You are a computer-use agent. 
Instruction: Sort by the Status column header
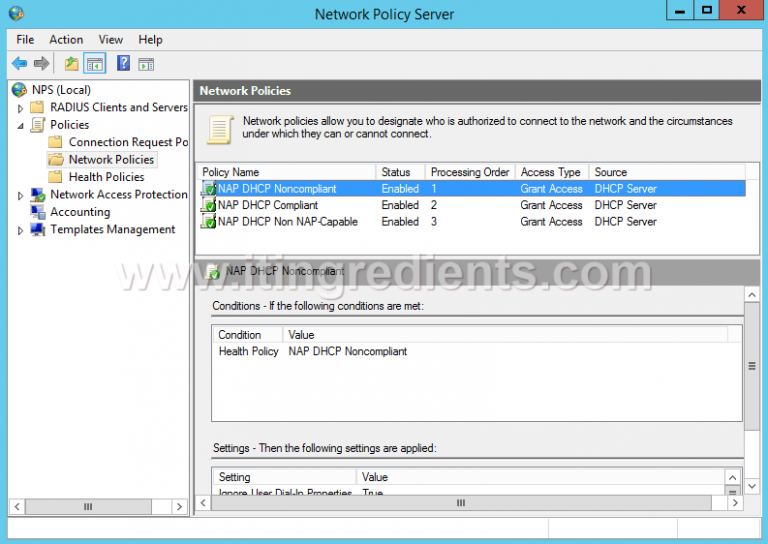click(401, 172)
